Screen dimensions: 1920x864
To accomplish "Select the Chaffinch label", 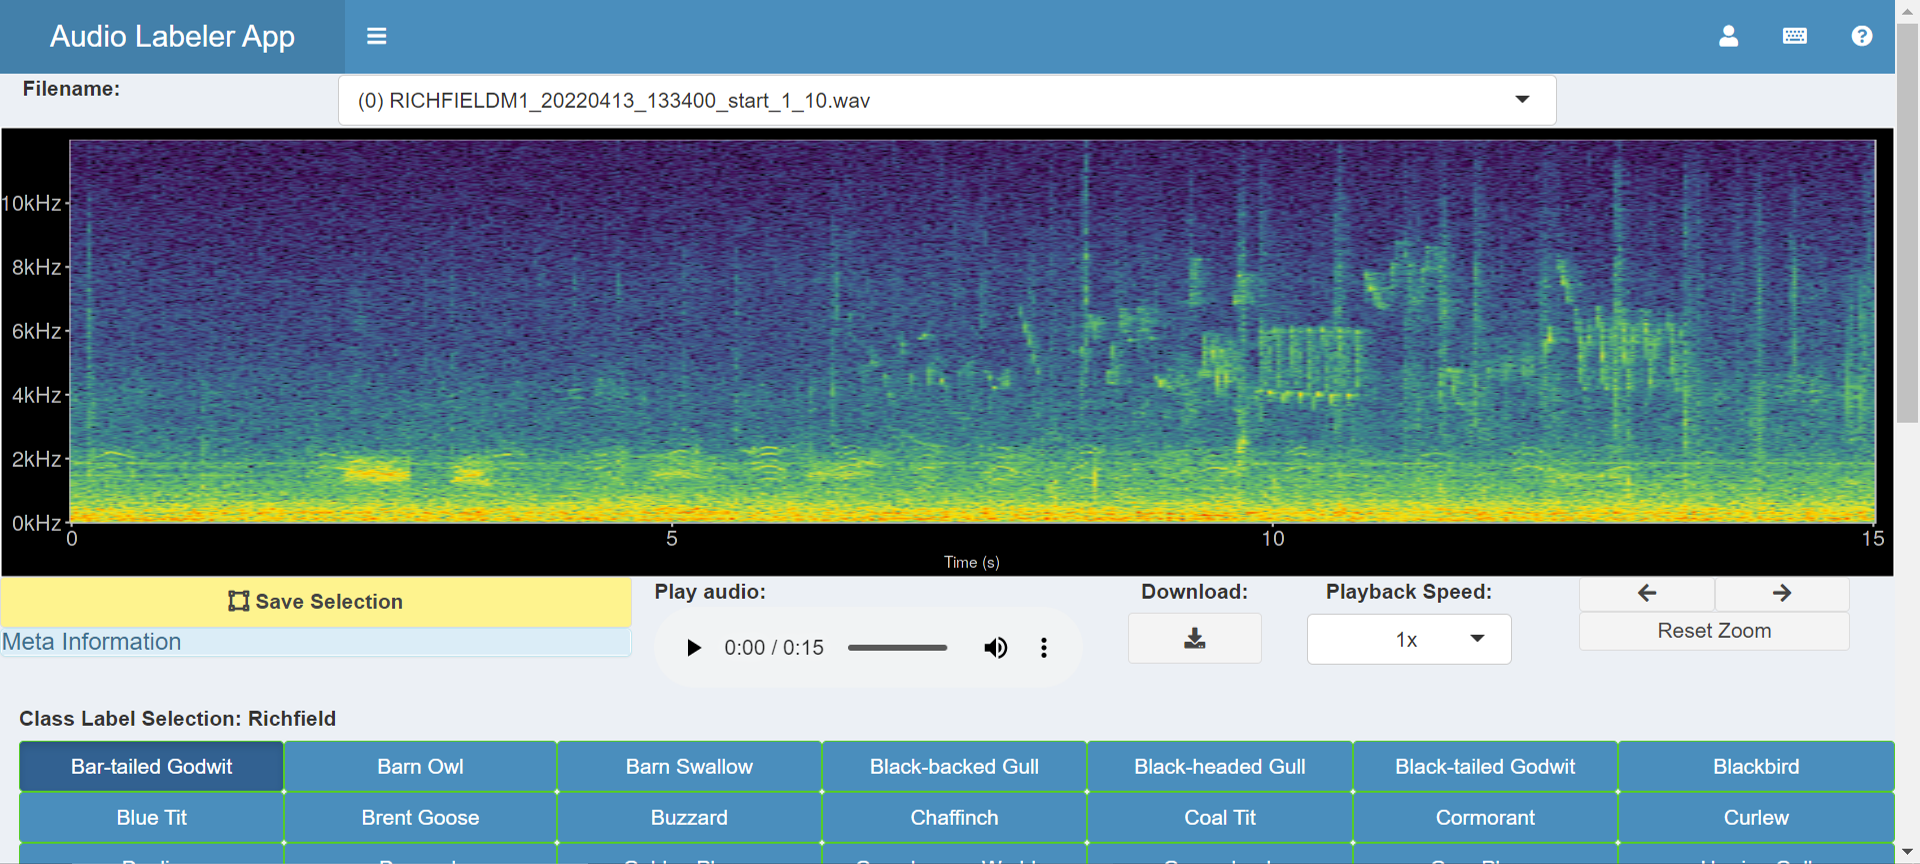I will 954,817.
